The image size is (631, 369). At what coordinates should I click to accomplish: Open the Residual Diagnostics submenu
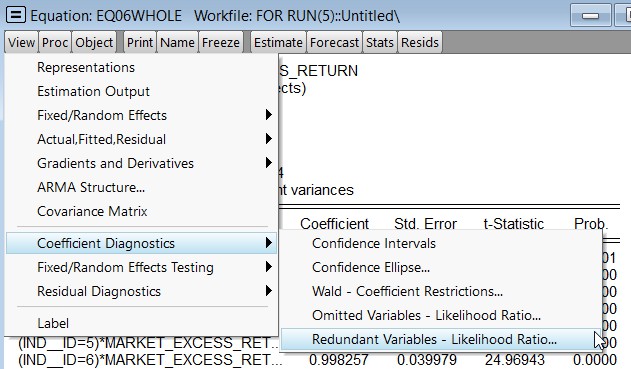click(x=141, y=291)
